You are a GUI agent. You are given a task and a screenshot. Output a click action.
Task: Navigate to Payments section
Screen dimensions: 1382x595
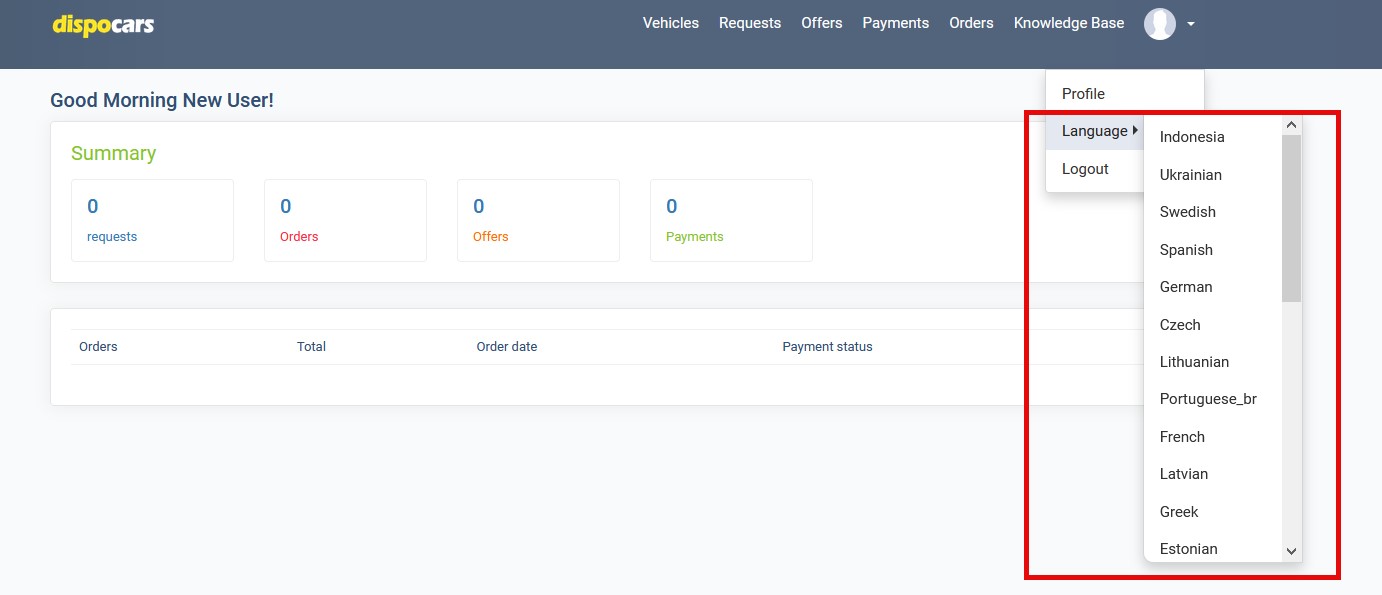(895, 23)
